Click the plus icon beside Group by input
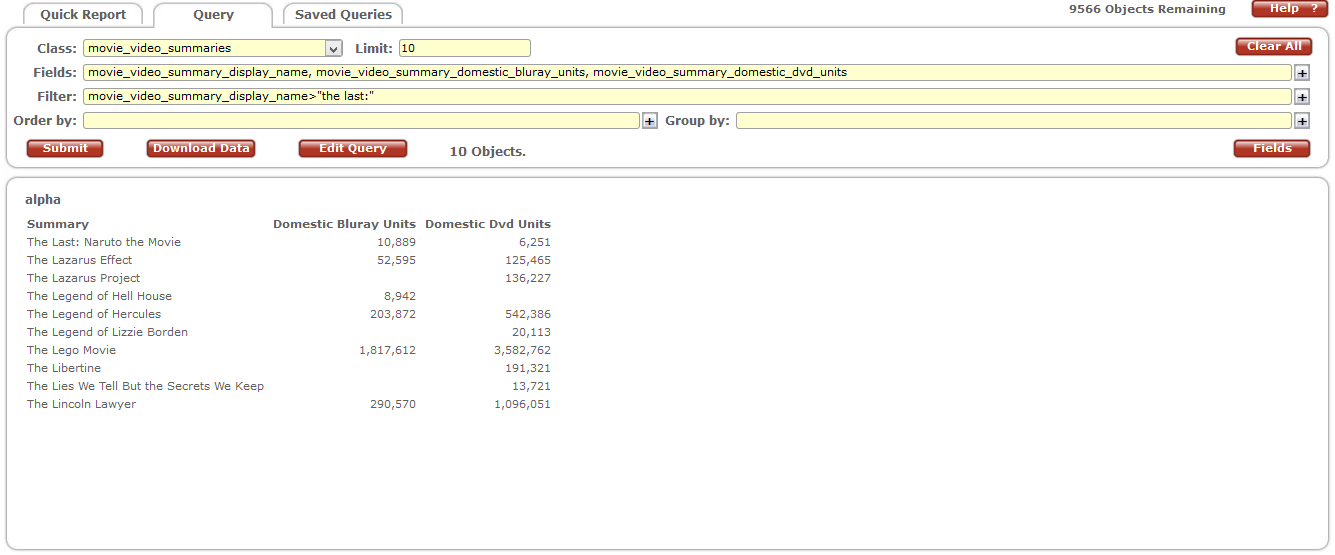The image size is (1335, 555). [1302, 121]
